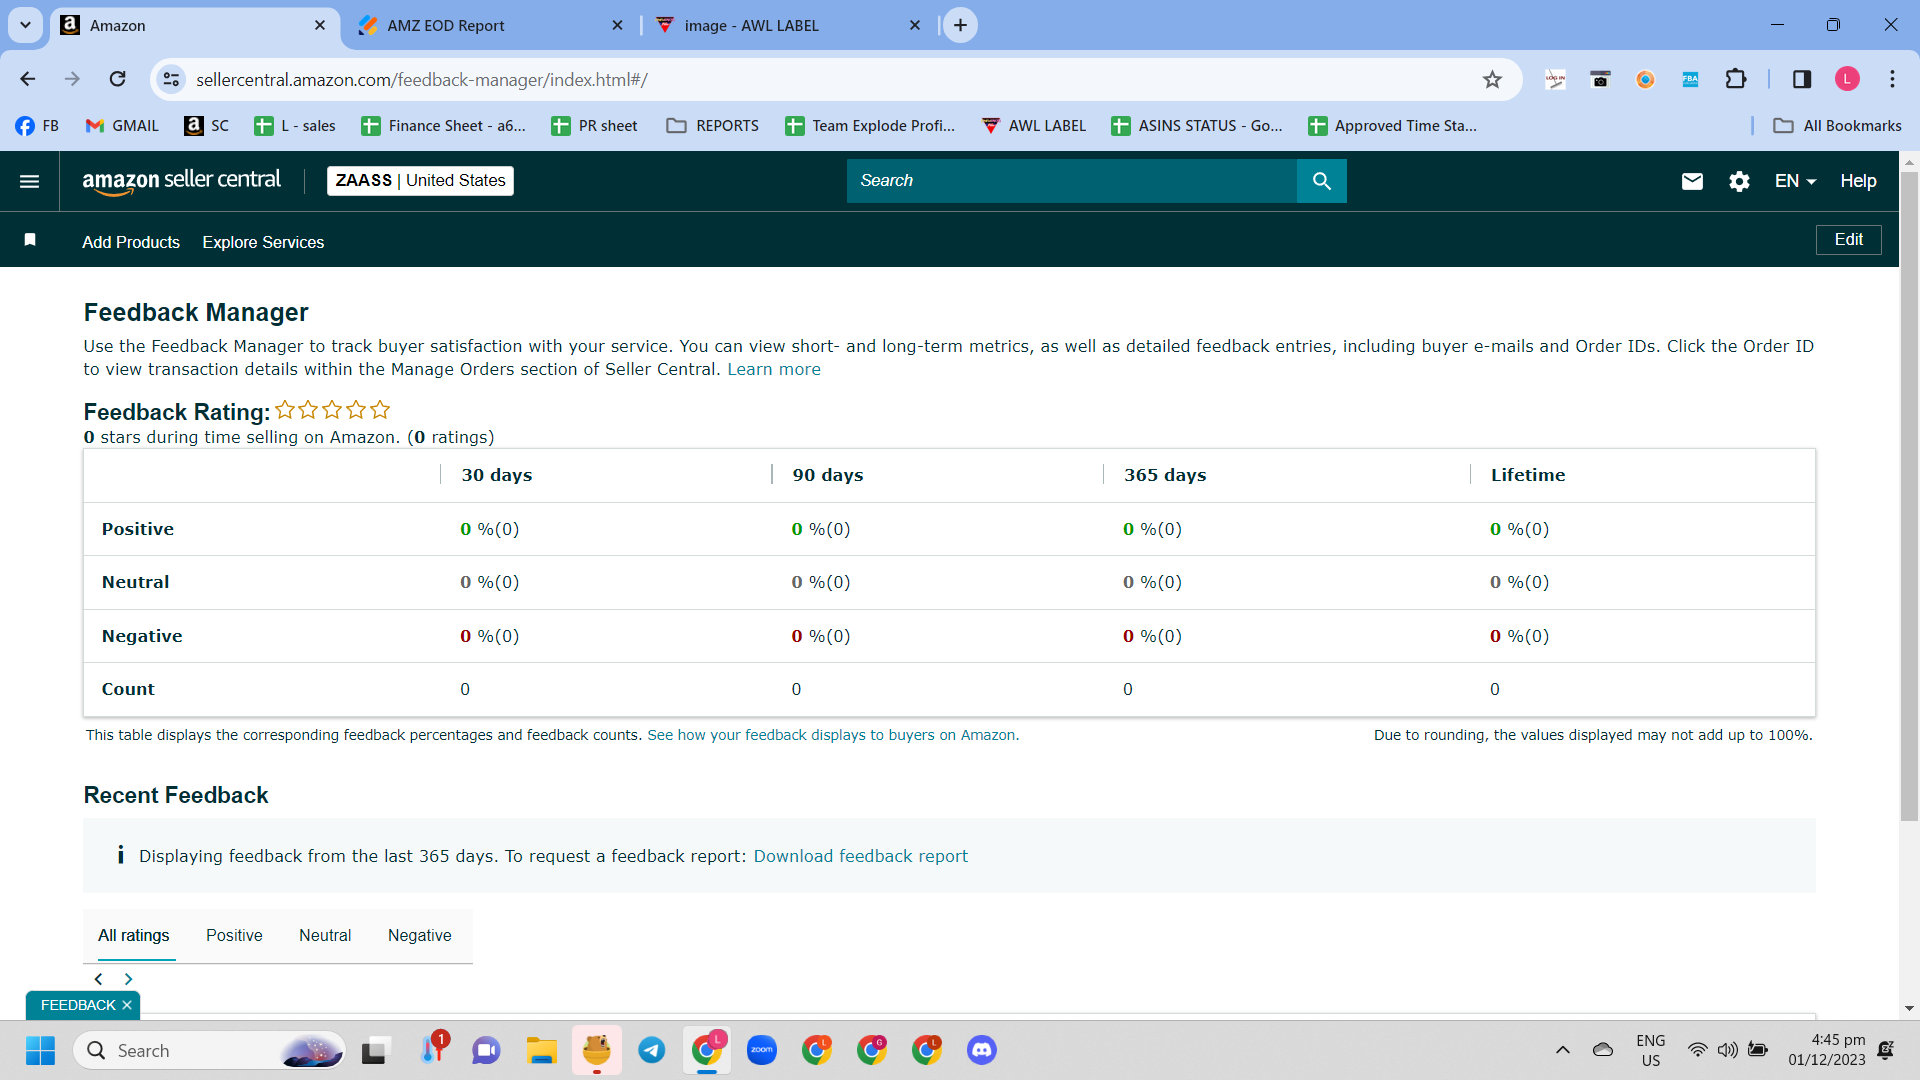Click the orange circle extension icon
Screen dimensions: 1920x1080
(1645, 79)
